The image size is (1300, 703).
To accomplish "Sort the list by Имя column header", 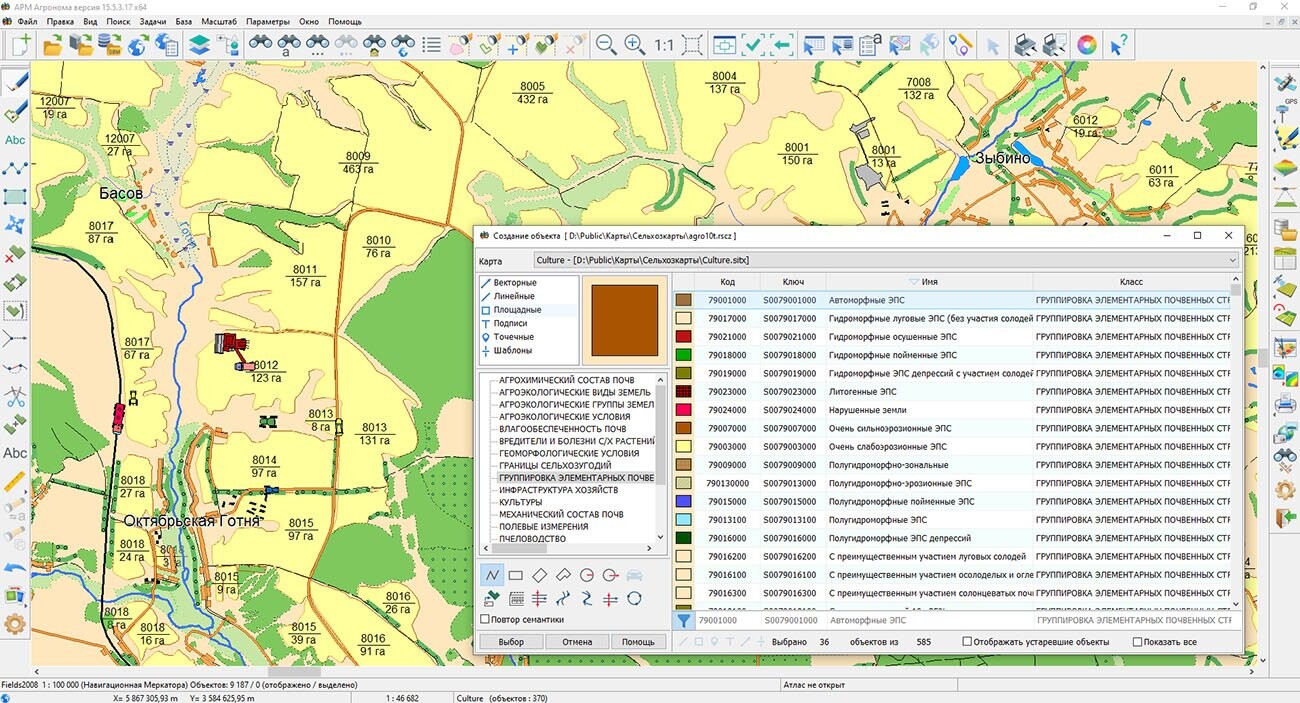I will click(929, 282).
